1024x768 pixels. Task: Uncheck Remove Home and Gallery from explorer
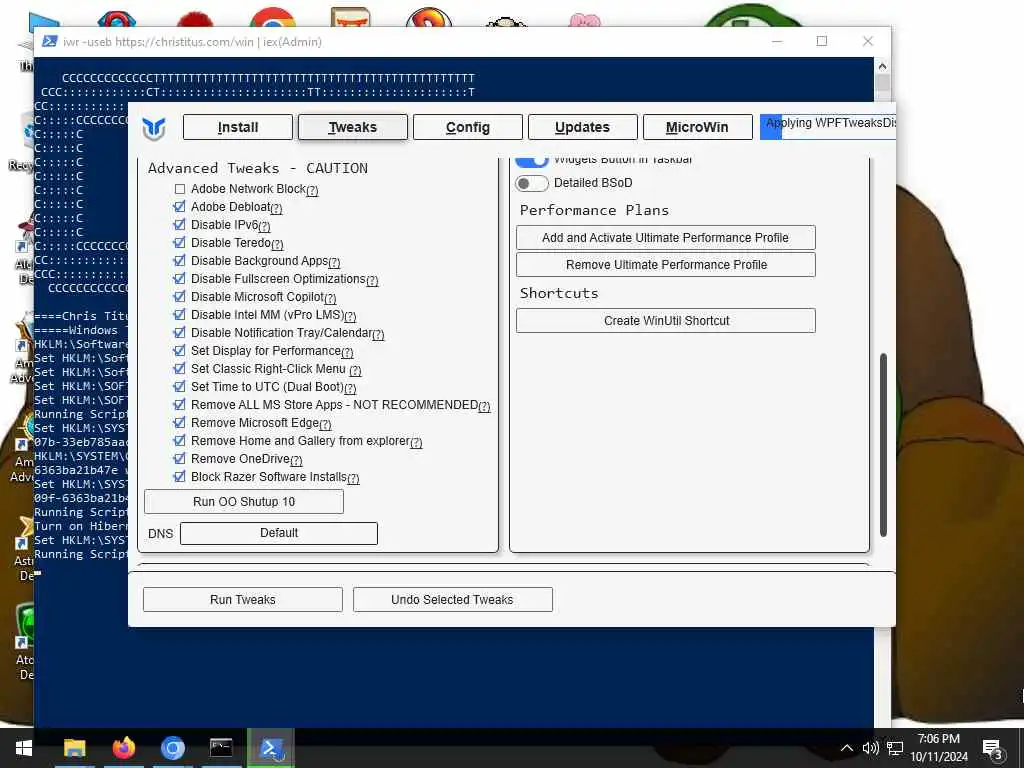[180, 441]
